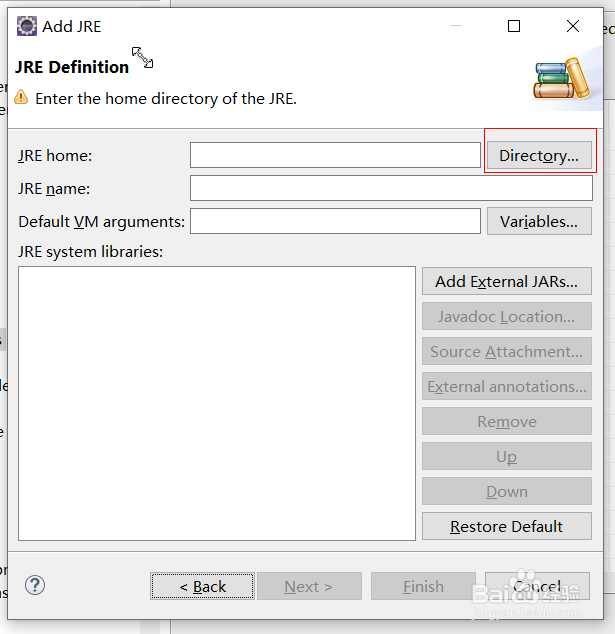Click the help question mark icon

35,585
